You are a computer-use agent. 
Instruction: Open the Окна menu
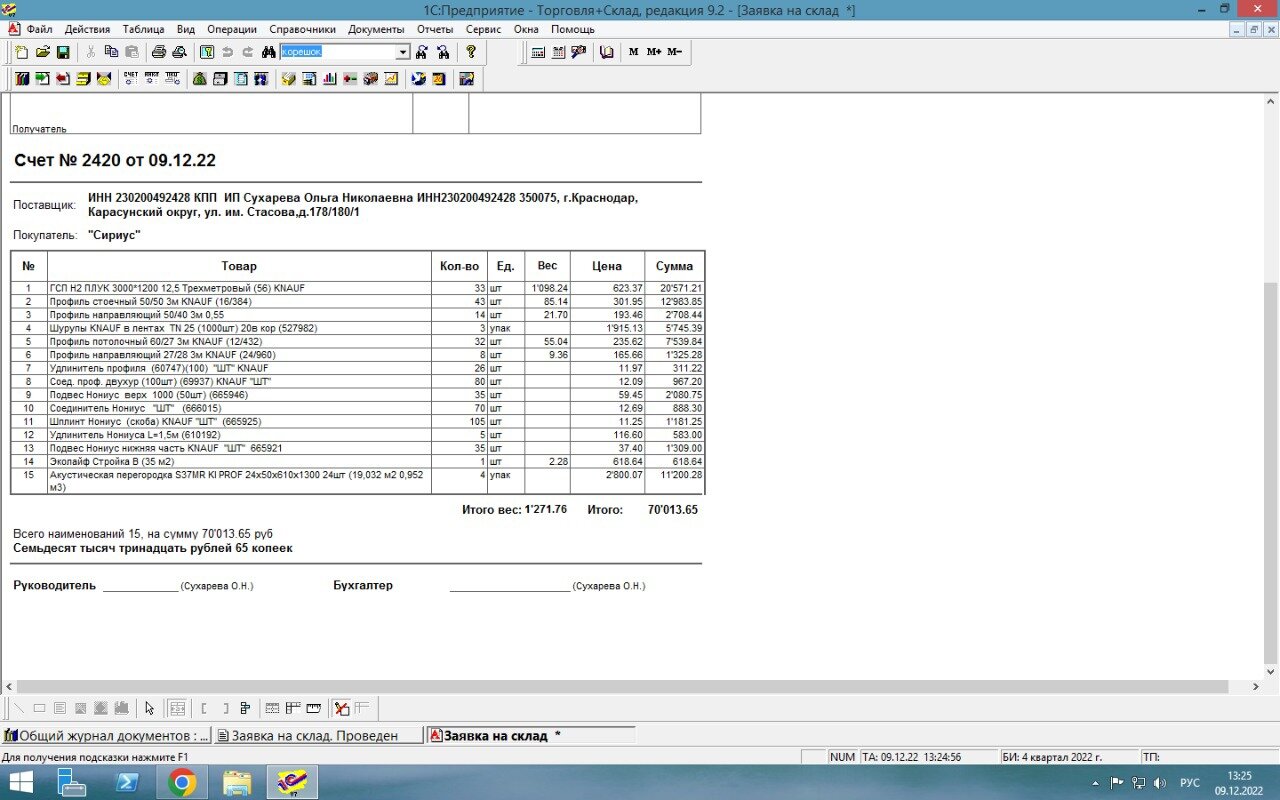pos(526,29)
